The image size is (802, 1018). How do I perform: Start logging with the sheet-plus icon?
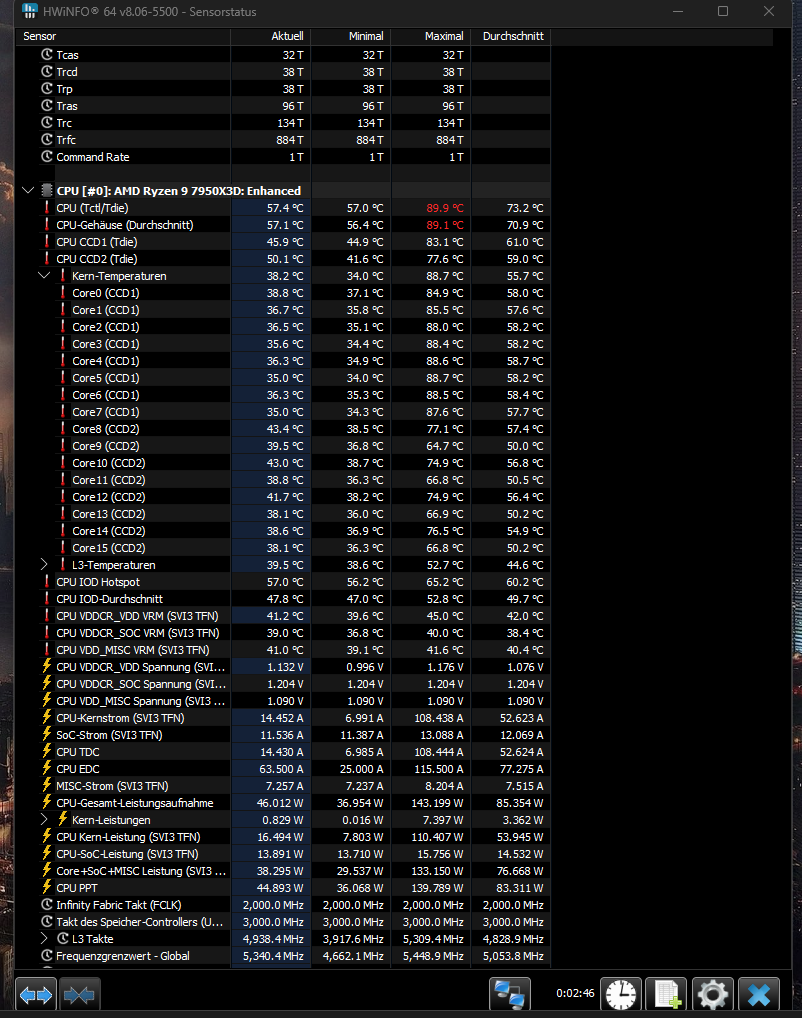tap(667, 995)
